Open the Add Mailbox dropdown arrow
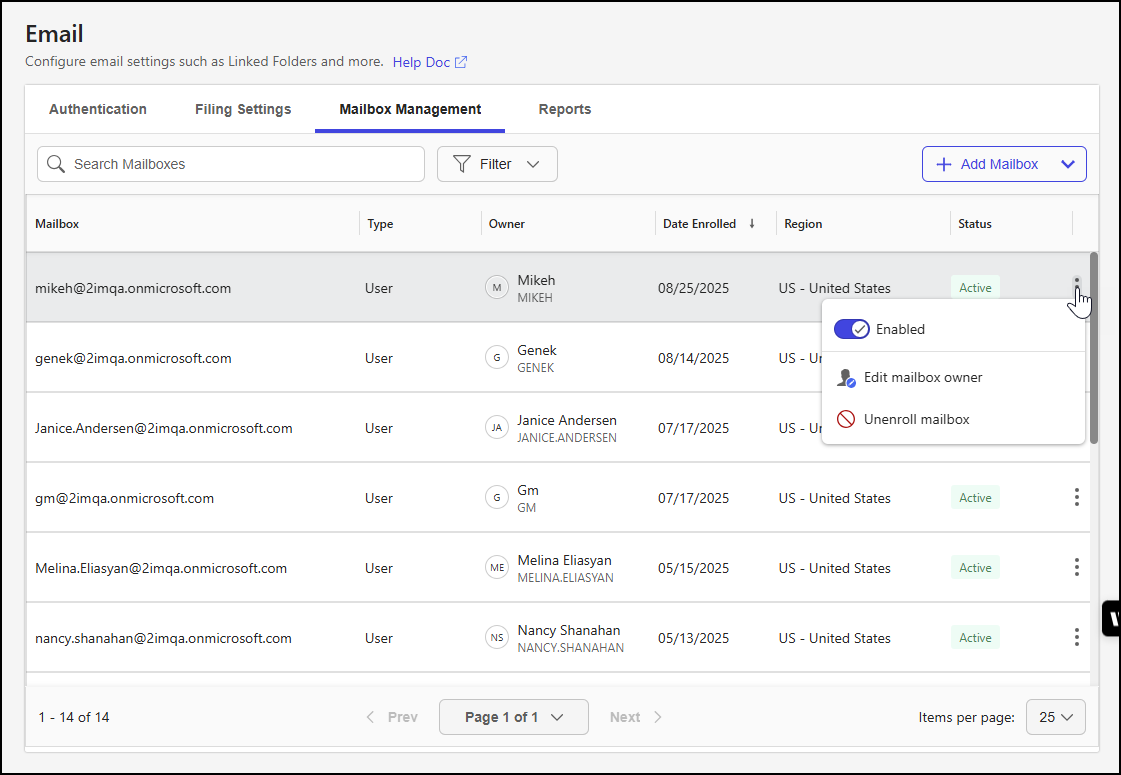 (1068, 164)
